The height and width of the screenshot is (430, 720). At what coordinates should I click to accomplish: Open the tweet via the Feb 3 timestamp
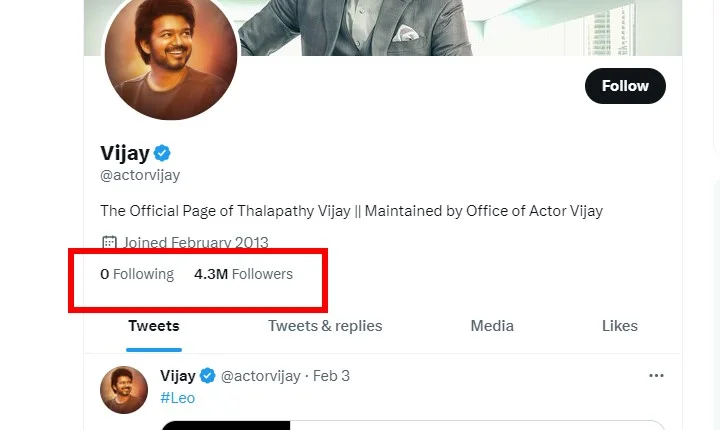[331, 376]
